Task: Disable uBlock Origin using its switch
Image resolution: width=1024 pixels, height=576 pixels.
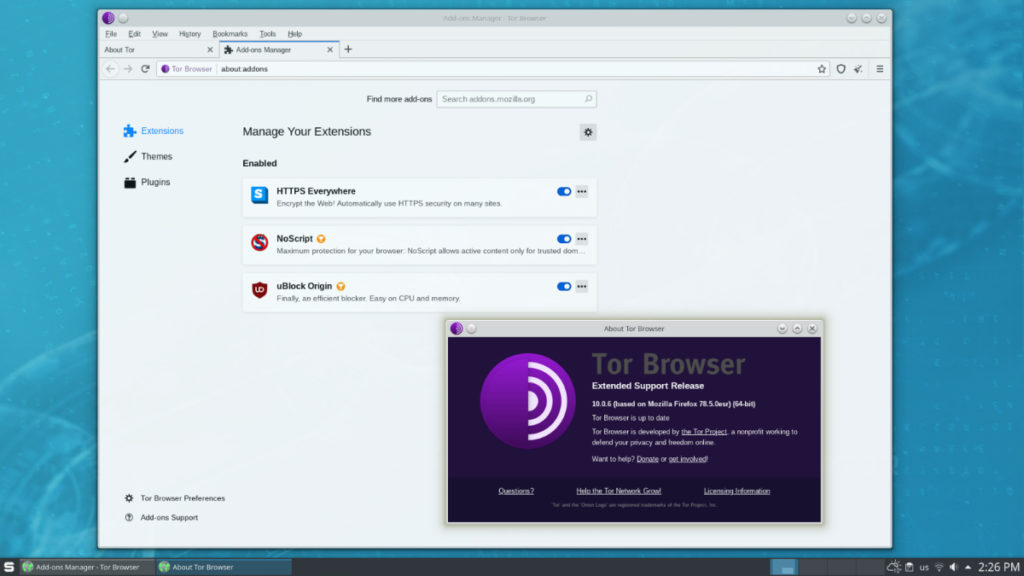Action: (563, 286)
